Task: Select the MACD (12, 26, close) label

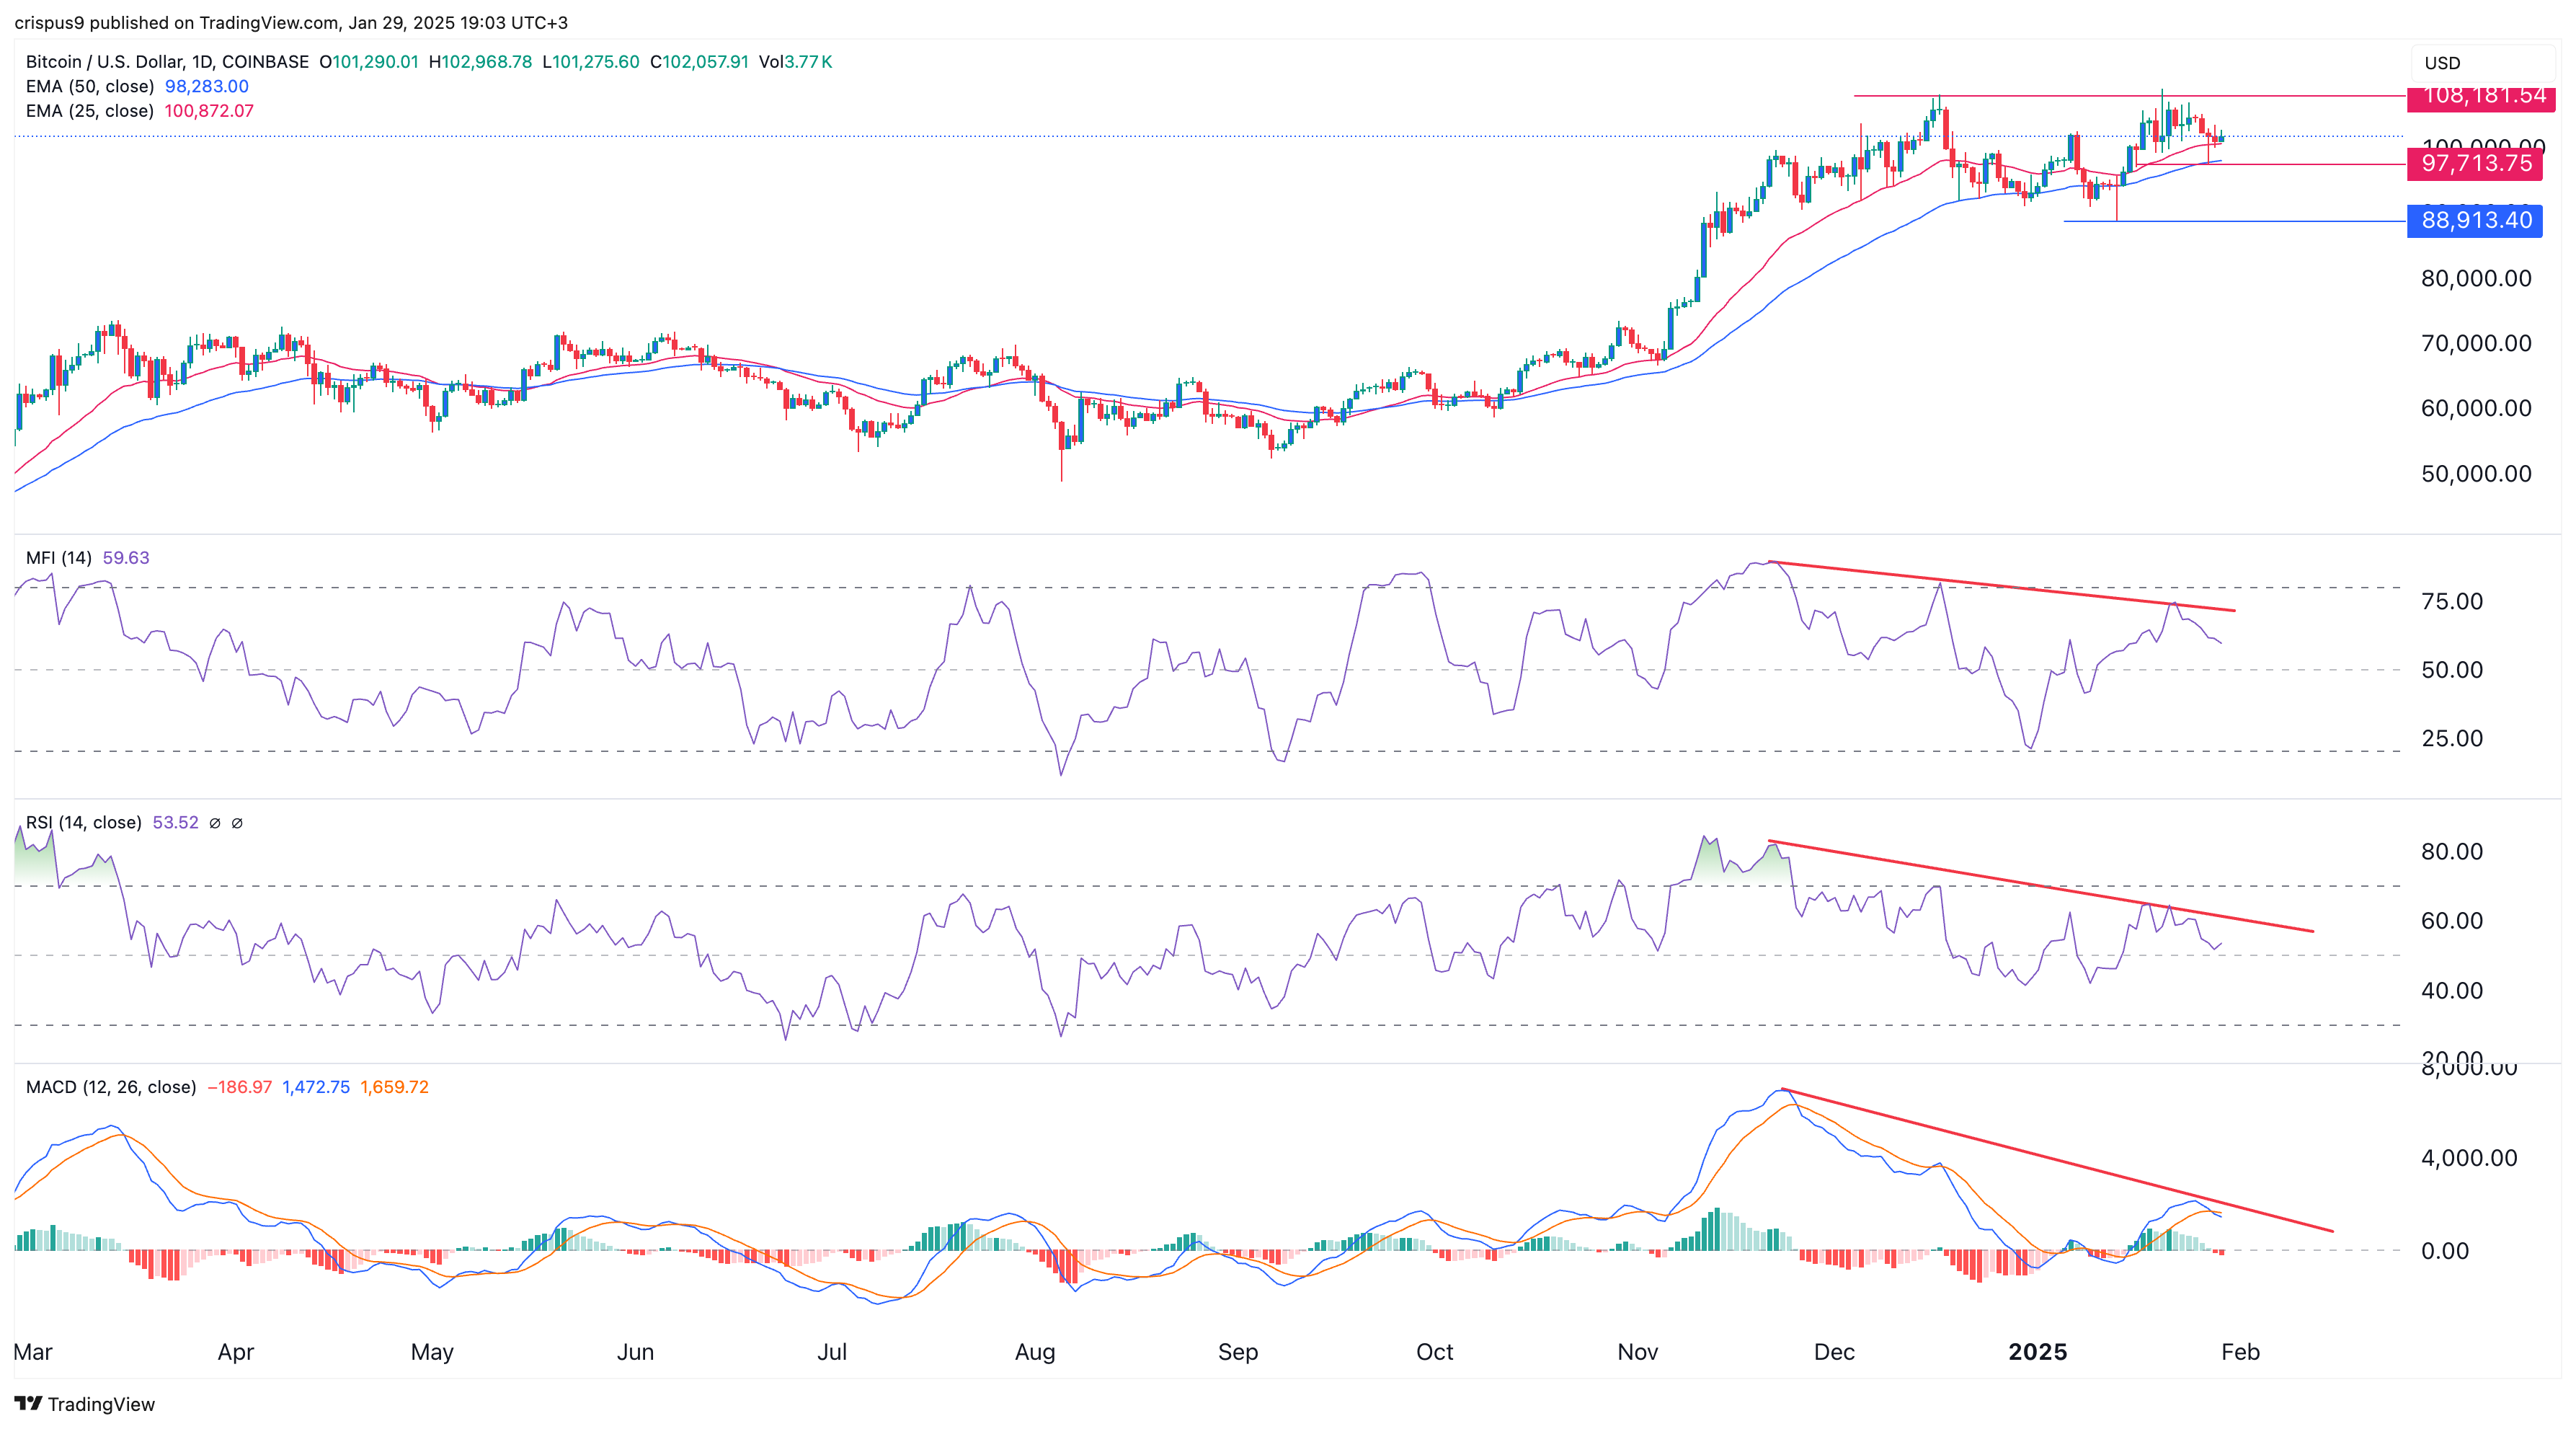Action: pyautogui.click(x=111, y=1087)
